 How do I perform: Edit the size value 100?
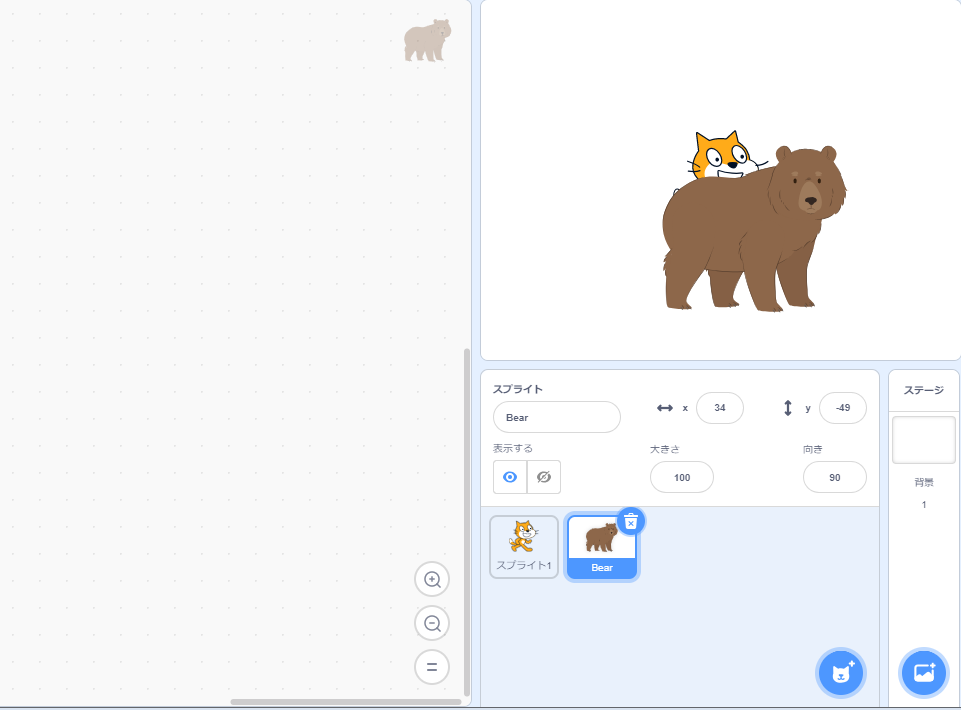(682, 477)
